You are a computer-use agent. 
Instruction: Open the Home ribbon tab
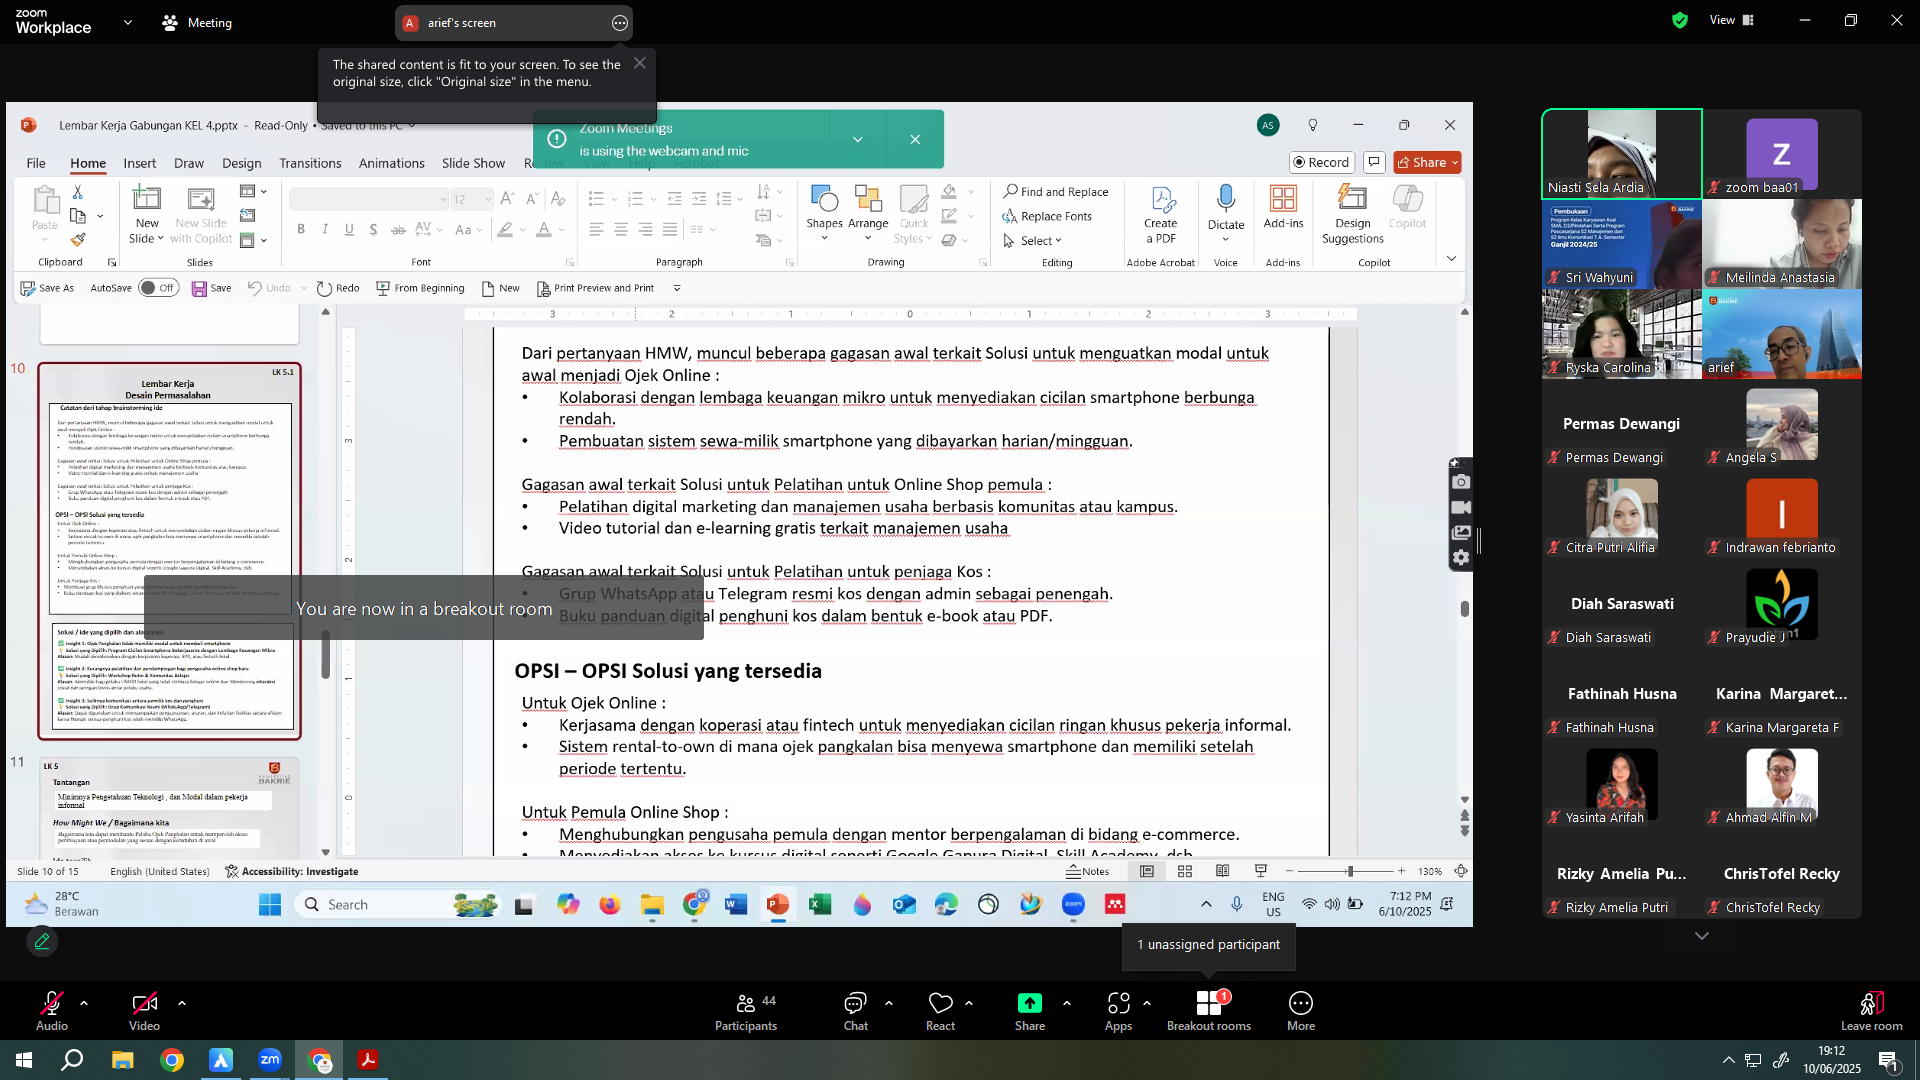pos(88,163)
